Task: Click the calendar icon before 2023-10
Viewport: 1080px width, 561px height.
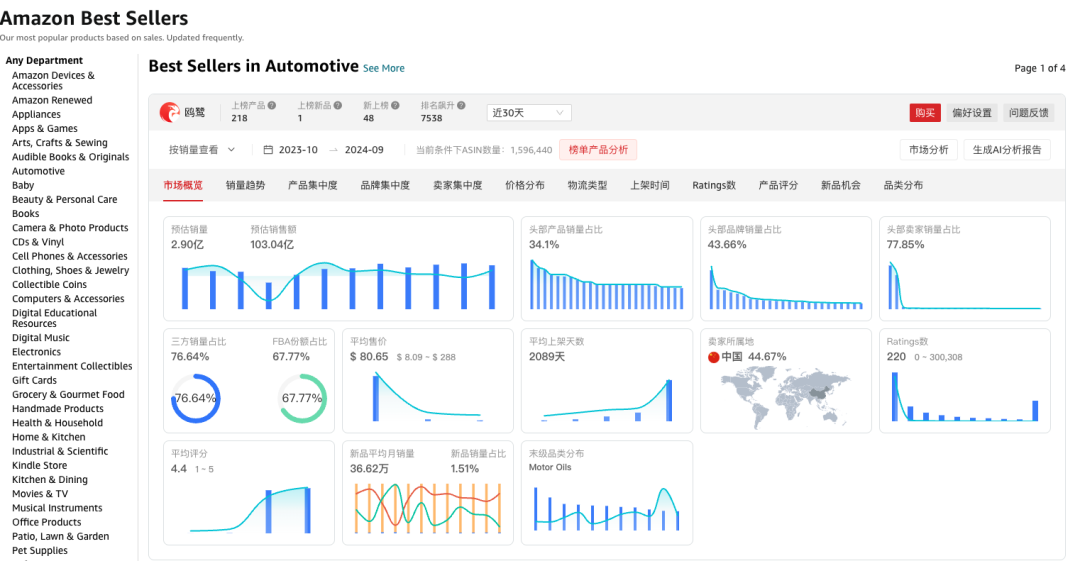Action: pyautogui.click(x=268, y=150)
